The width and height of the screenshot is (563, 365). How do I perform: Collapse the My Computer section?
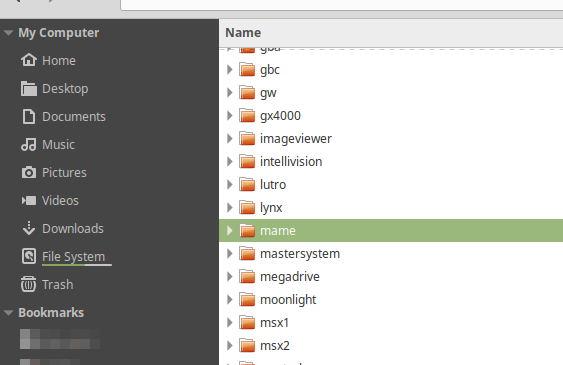[8, 33]
